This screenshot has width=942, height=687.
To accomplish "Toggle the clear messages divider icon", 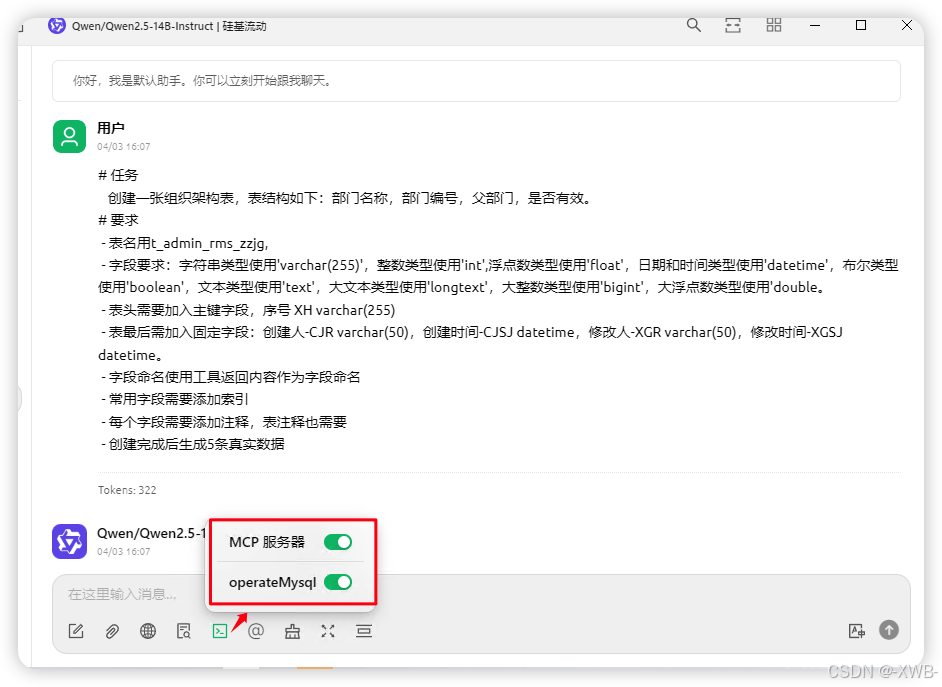I will coord(364,631).
